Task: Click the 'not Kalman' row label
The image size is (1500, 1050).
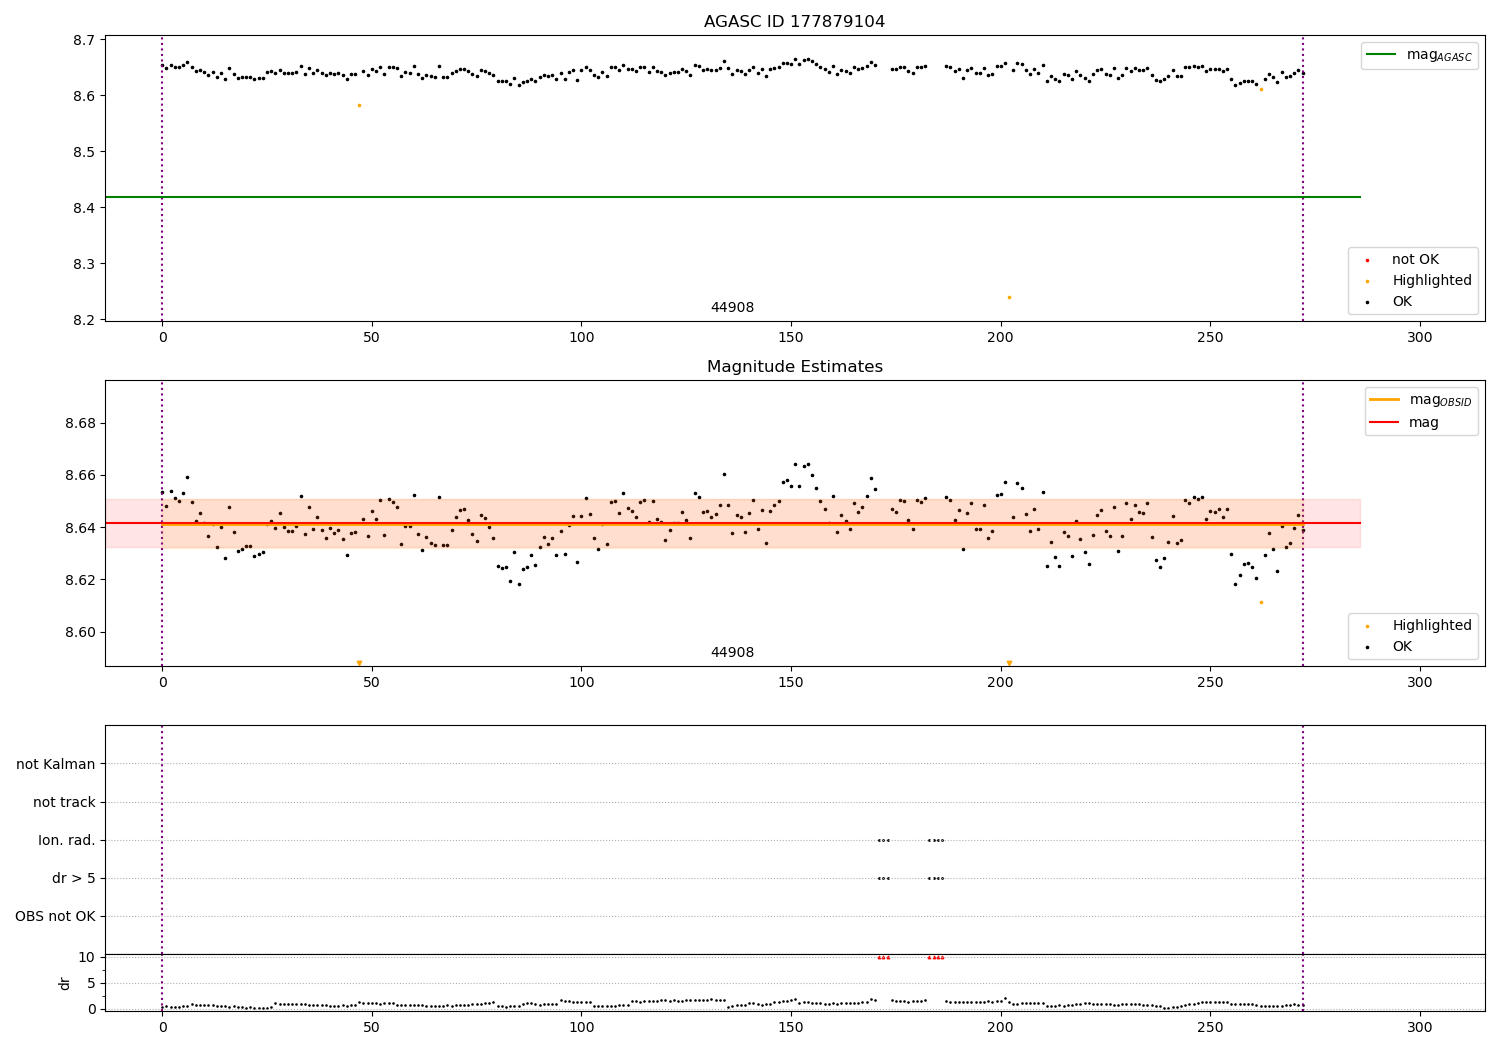Action: [x=56, y=765]
